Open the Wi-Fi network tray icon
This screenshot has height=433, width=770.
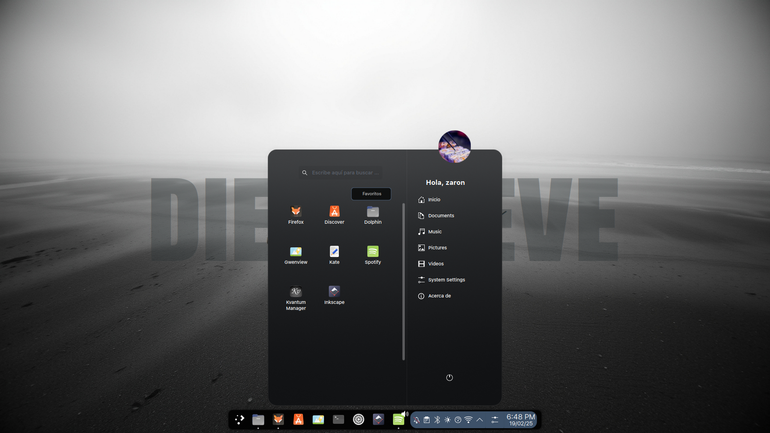[468, 420]
